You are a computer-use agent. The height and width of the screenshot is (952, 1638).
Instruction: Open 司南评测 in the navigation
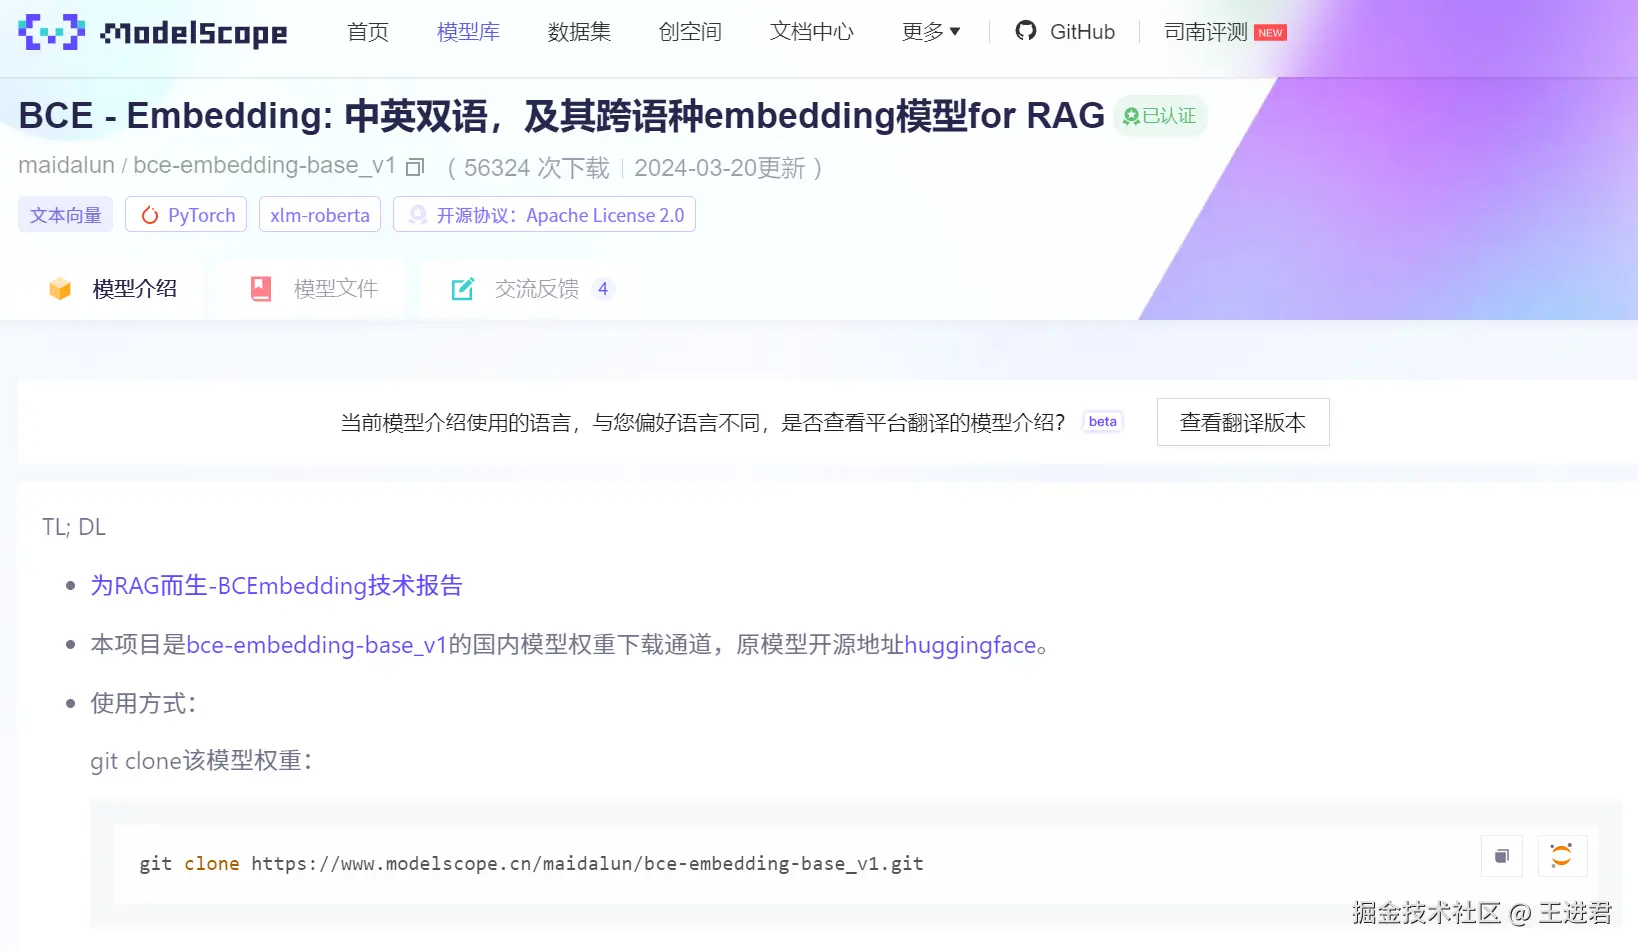pos(1206,32)
